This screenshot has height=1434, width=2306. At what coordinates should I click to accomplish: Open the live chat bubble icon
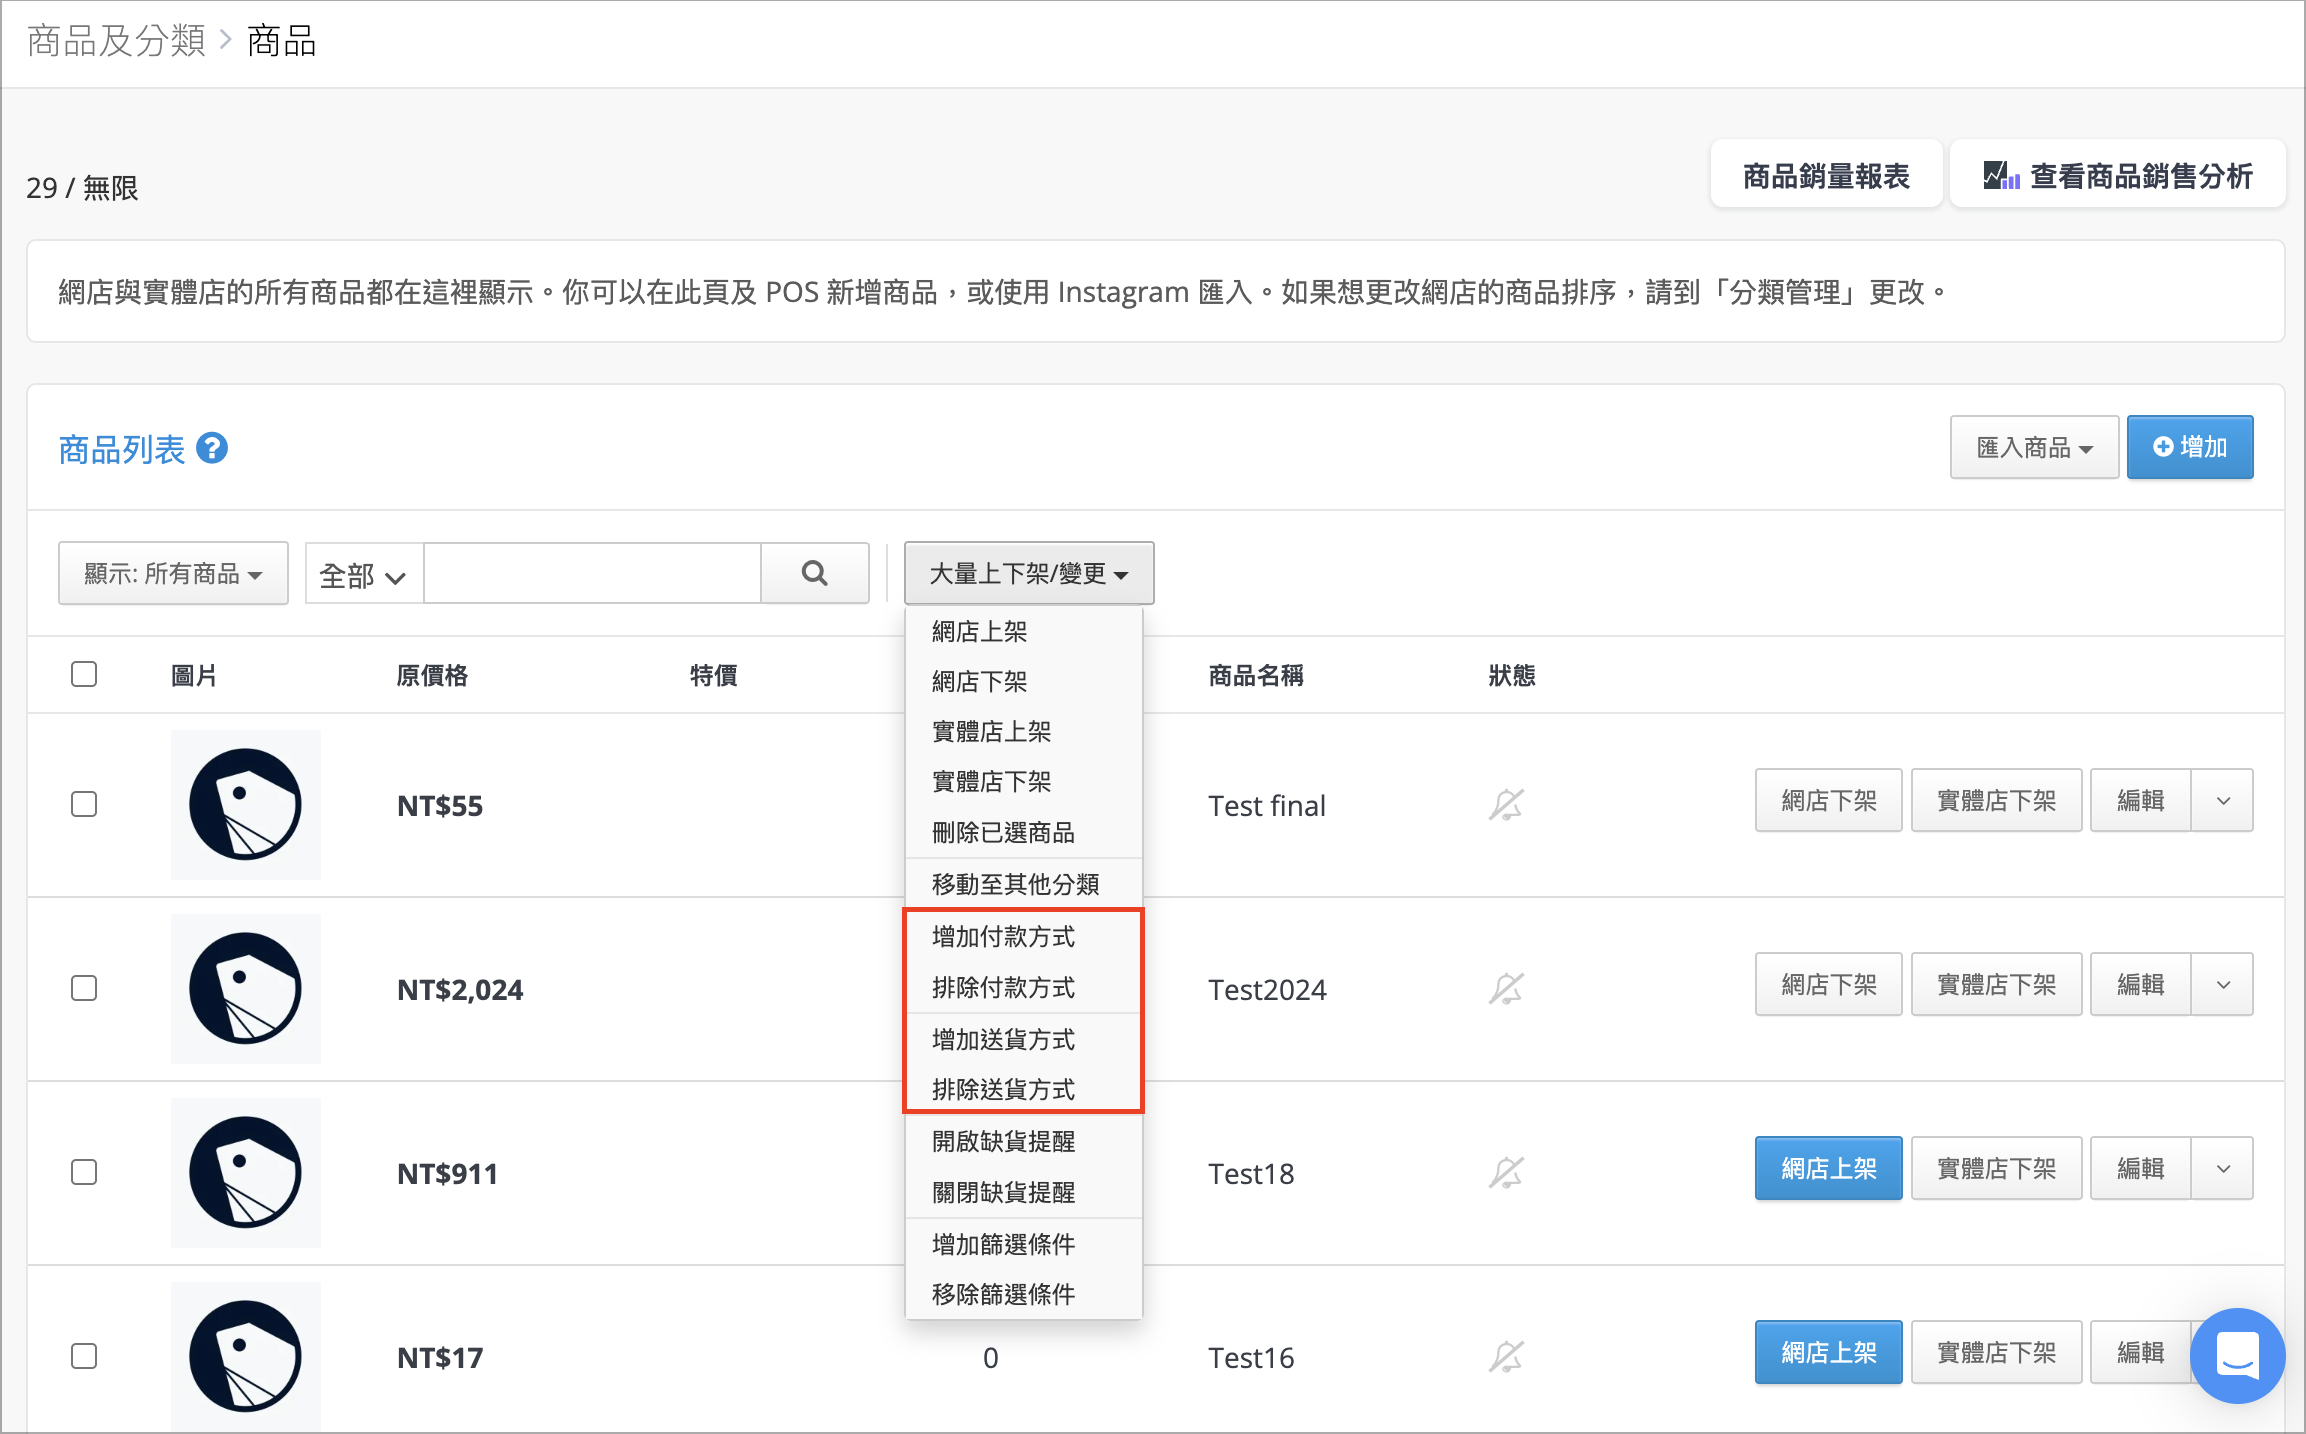pyautogui.click(x=2237, y=1355)
